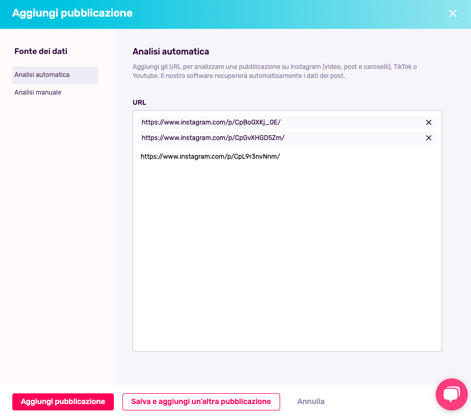471x419 pixels.
Task: Click Salva e aggiungi un'altra pubblicazione
Action: coord(201,402)
